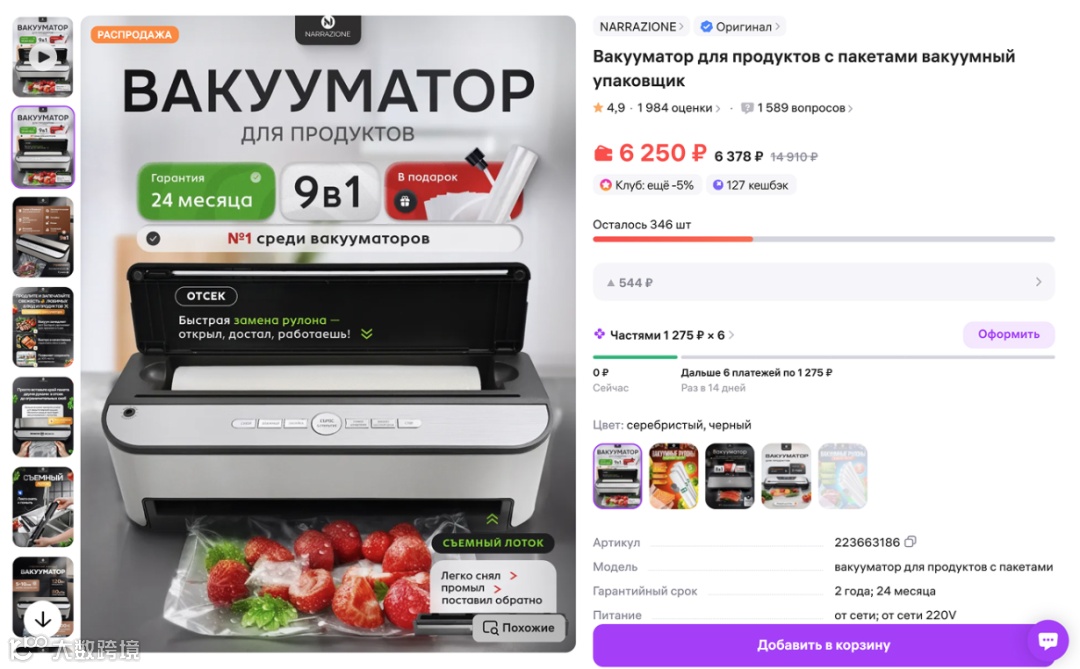Viewport: 1080px width, 669px height.
Task: Open 1 589 вопросов section
Action: click(x=798, y=108)
